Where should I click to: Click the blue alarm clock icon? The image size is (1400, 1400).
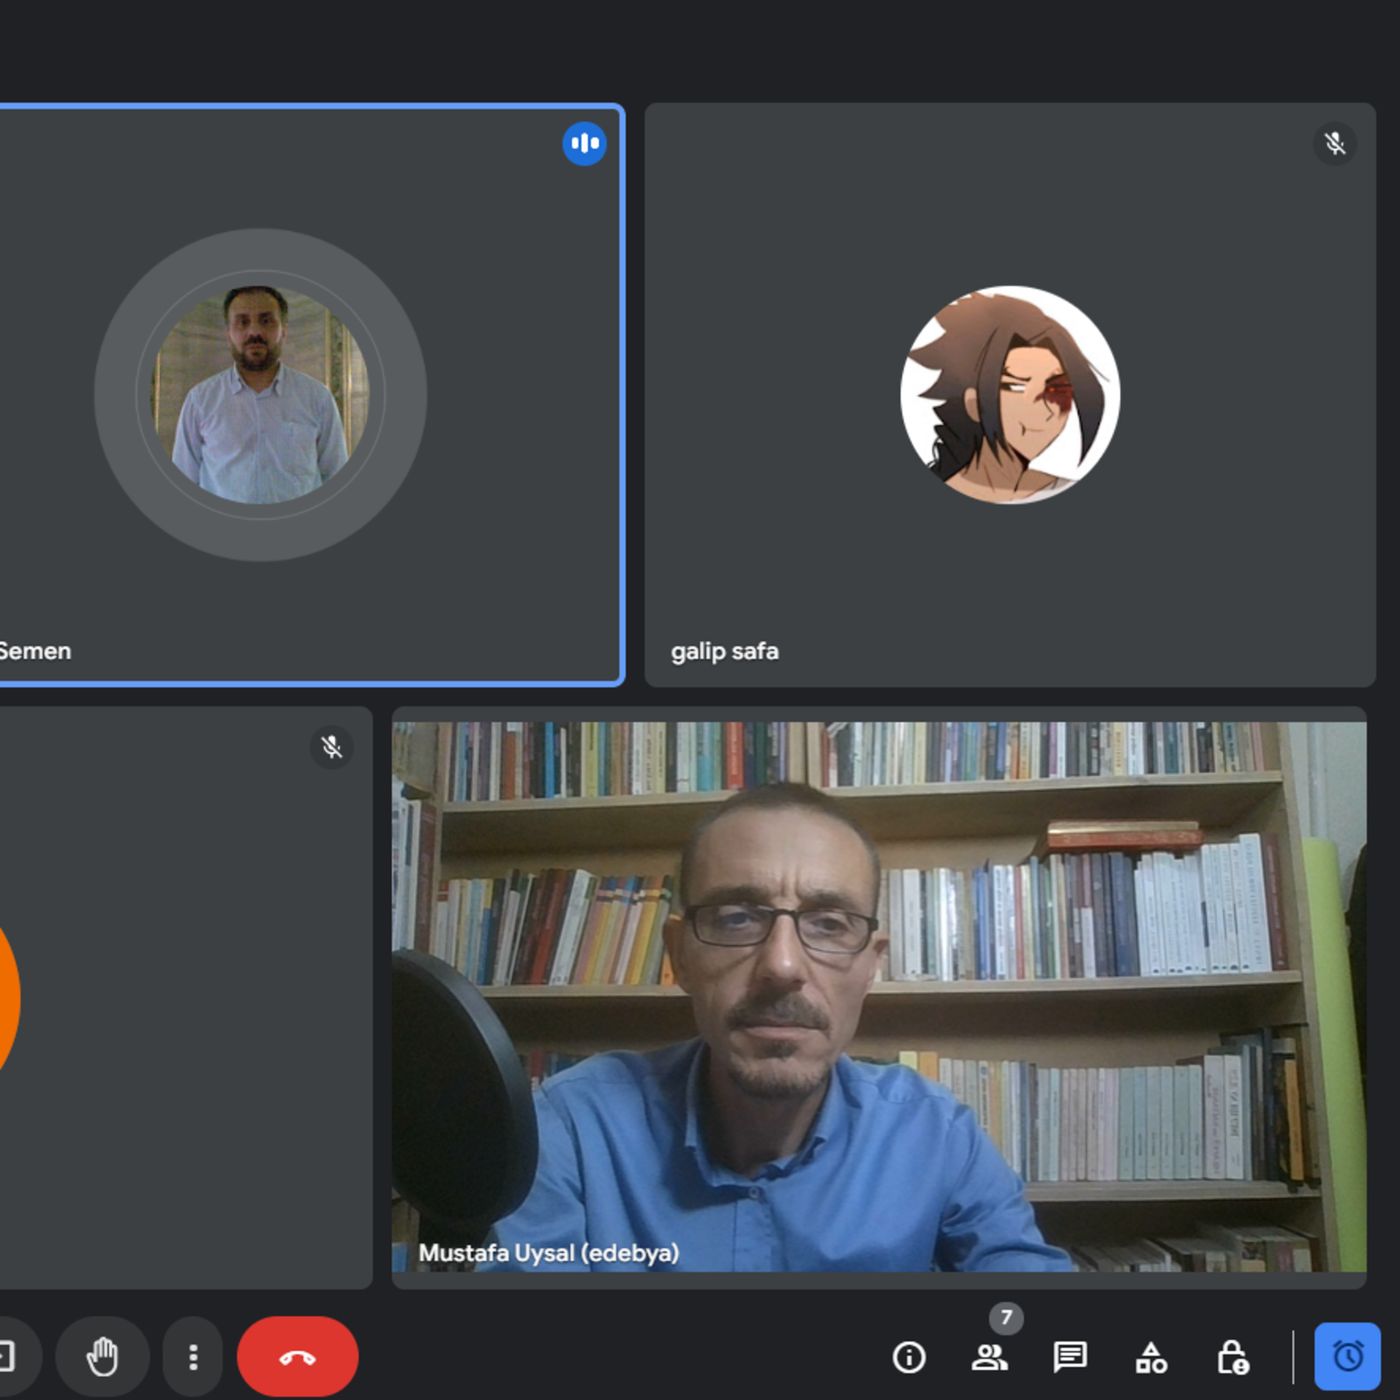coord(1347,1357)
